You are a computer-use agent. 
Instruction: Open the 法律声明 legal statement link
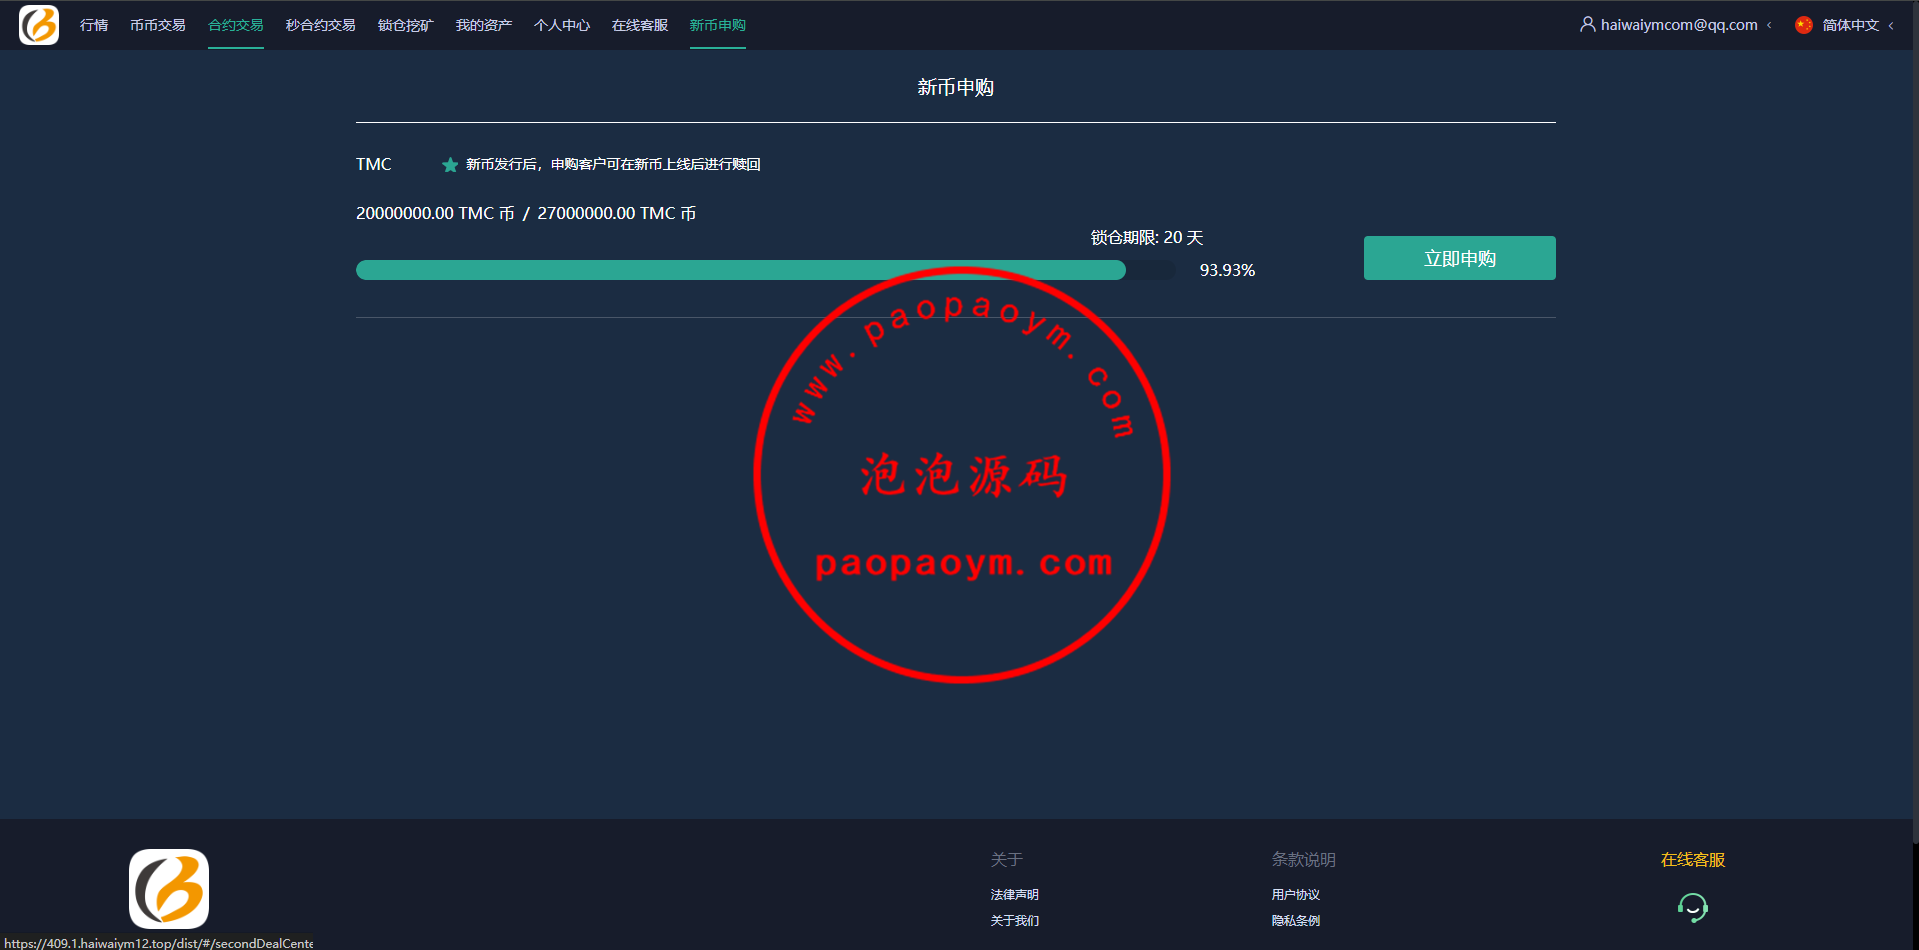pos(1015,895)
